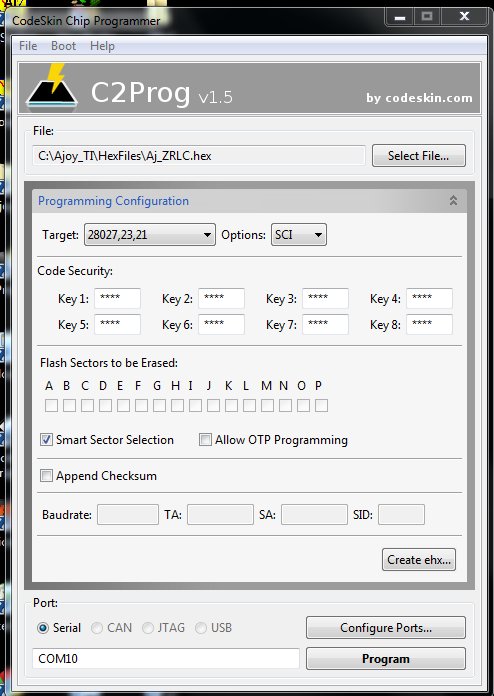494x696 pixels.
Task: Tick flash sector J checkbox
Action: [x=213, y=405]
